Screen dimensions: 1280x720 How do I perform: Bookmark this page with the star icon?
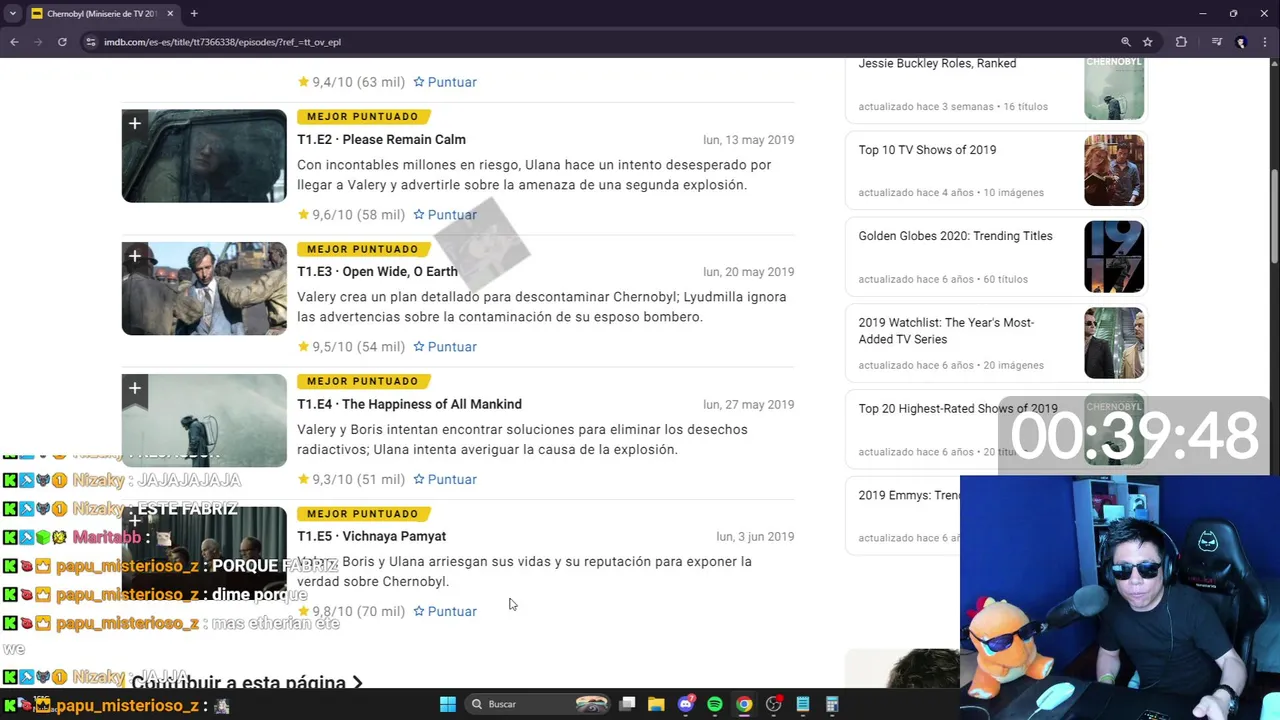click(1148, 42)
